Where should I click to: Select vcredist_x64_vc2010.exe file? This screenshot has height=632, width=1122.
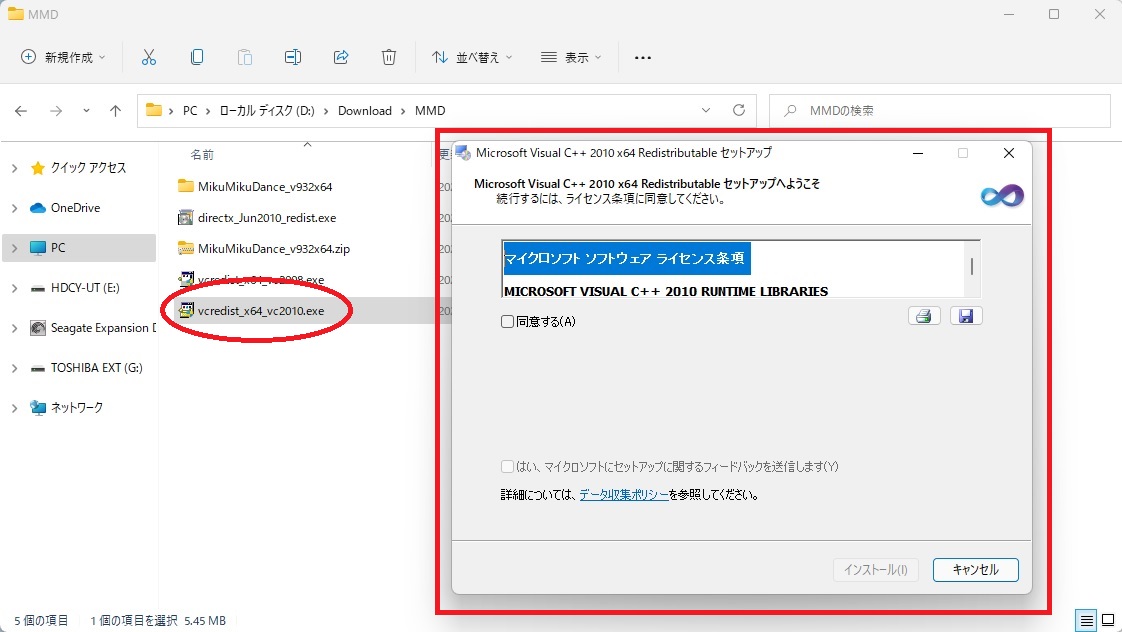[260, 311]
